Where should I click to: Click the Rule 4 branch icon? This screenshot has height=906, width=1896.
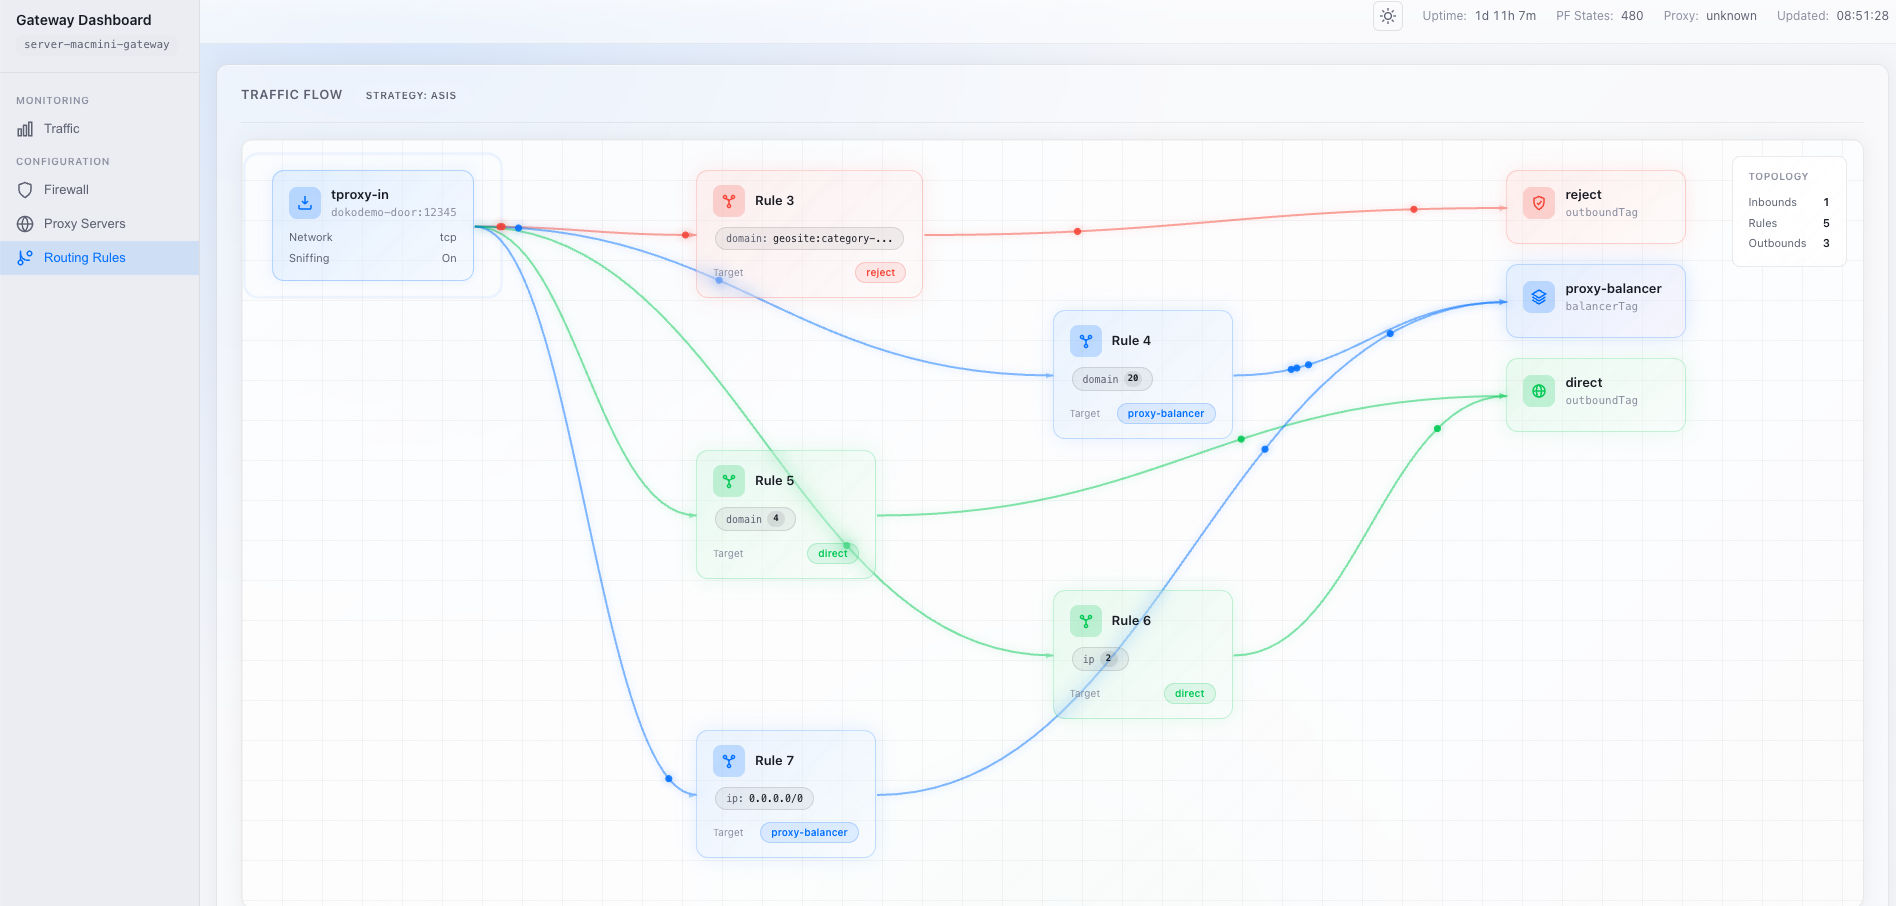[1085, 341]
